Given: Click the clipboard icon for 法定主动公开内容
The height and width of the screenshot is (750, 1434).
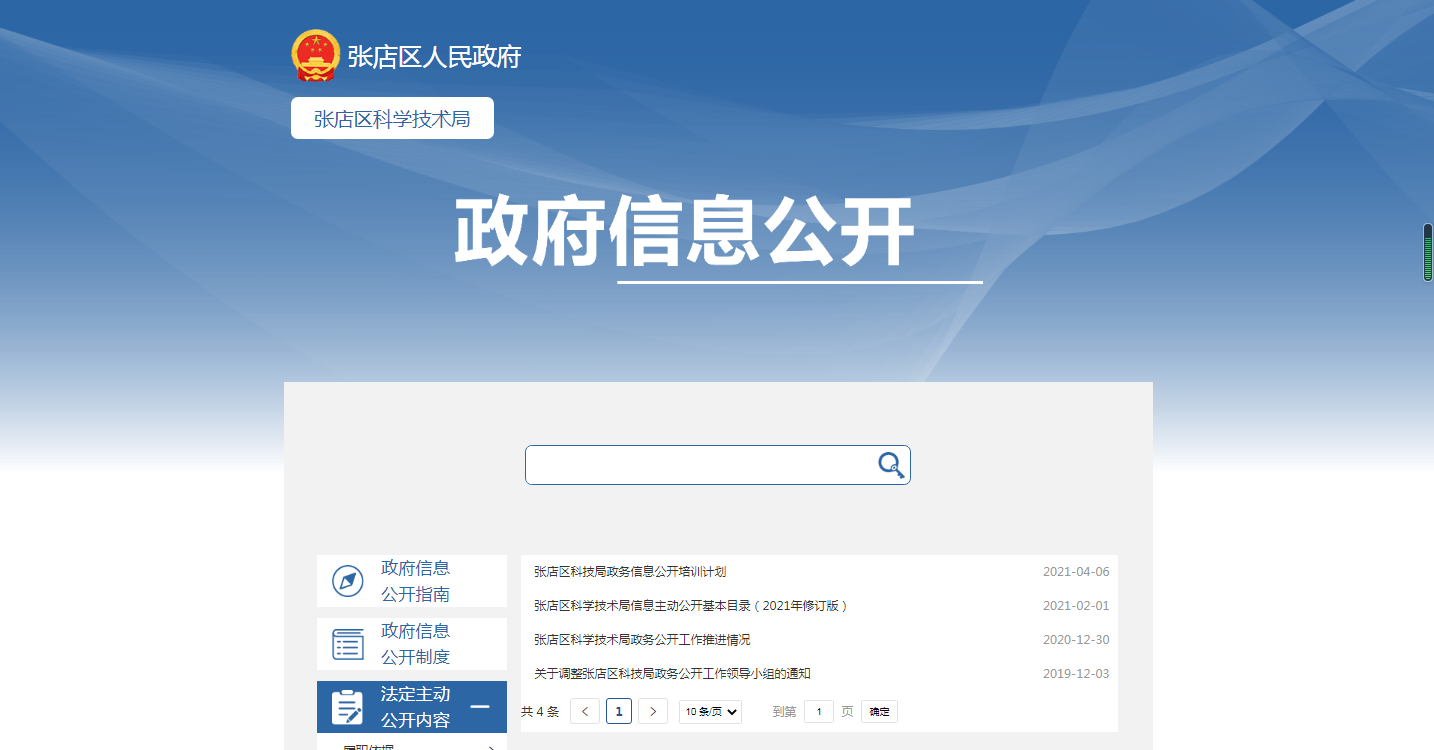Looking at the screenshot, I should click(347, 707).
